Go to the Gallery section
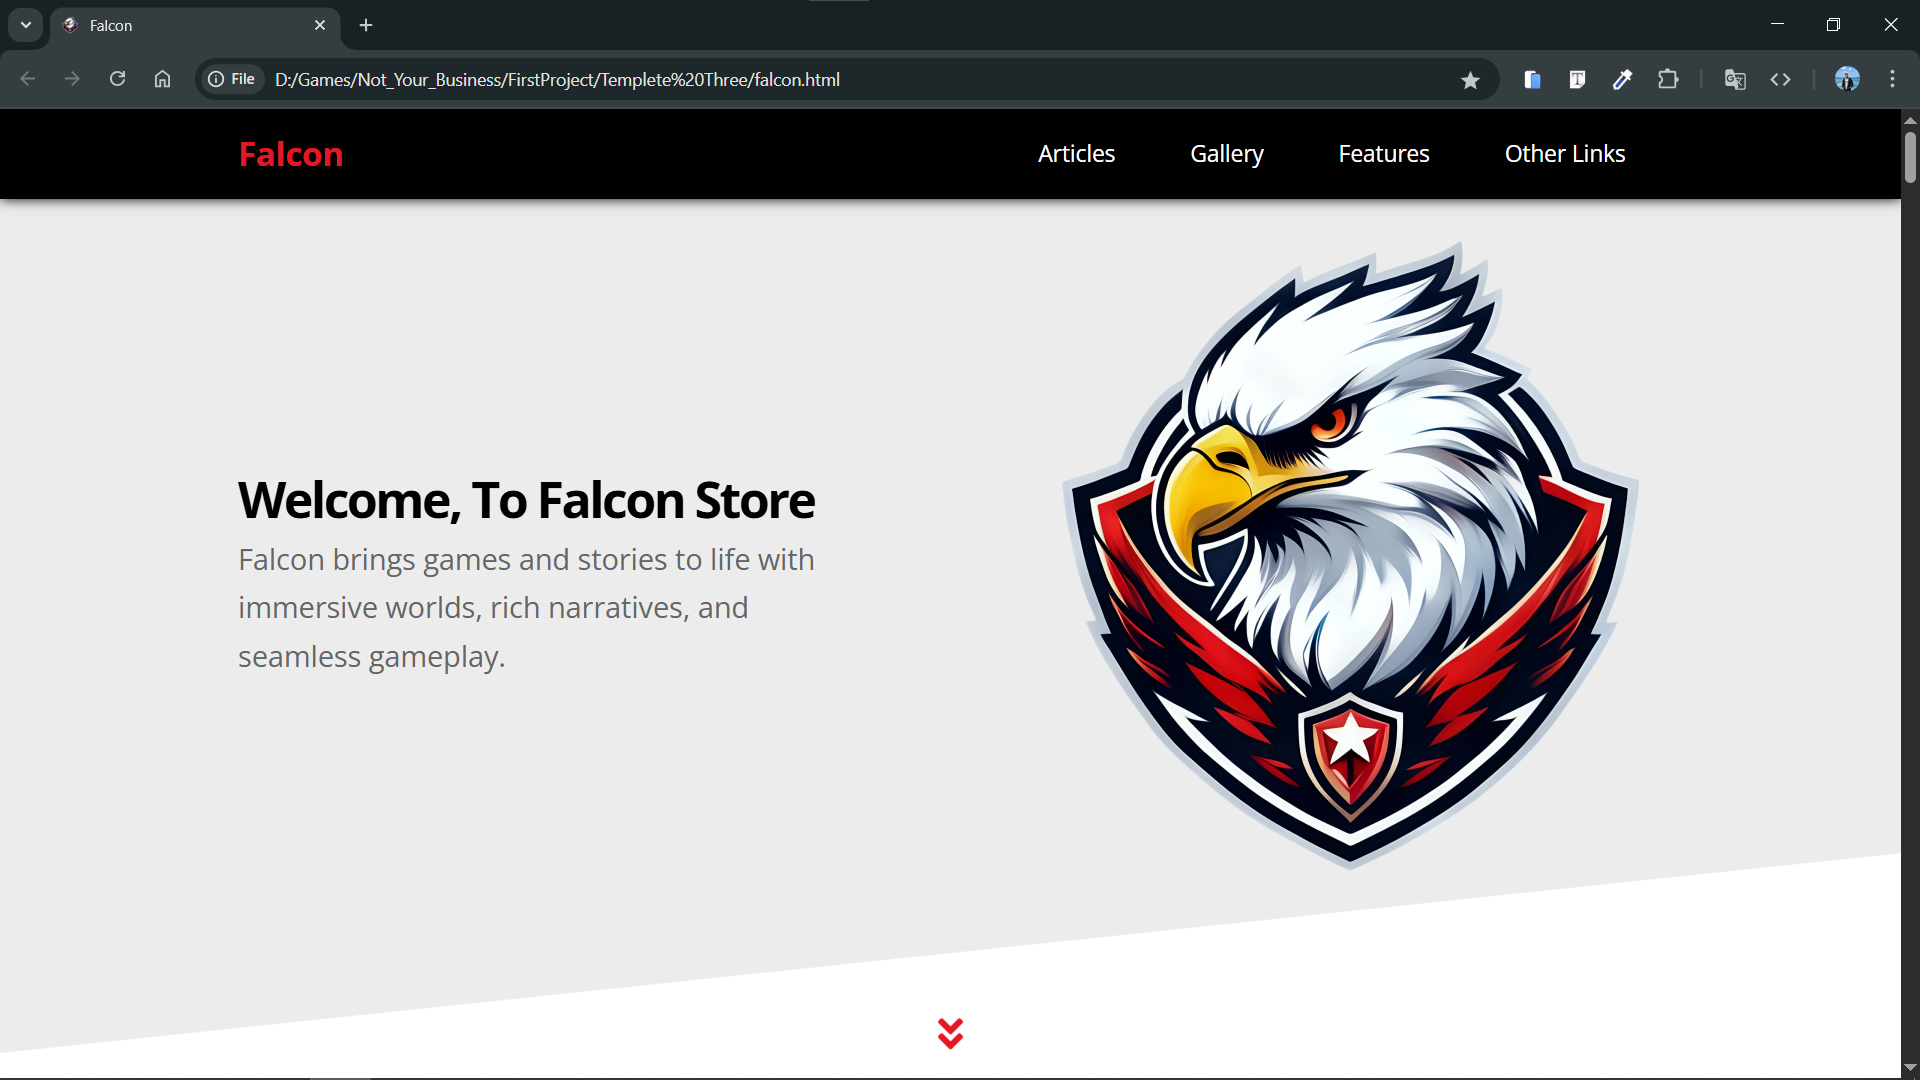 [1226, 154]
